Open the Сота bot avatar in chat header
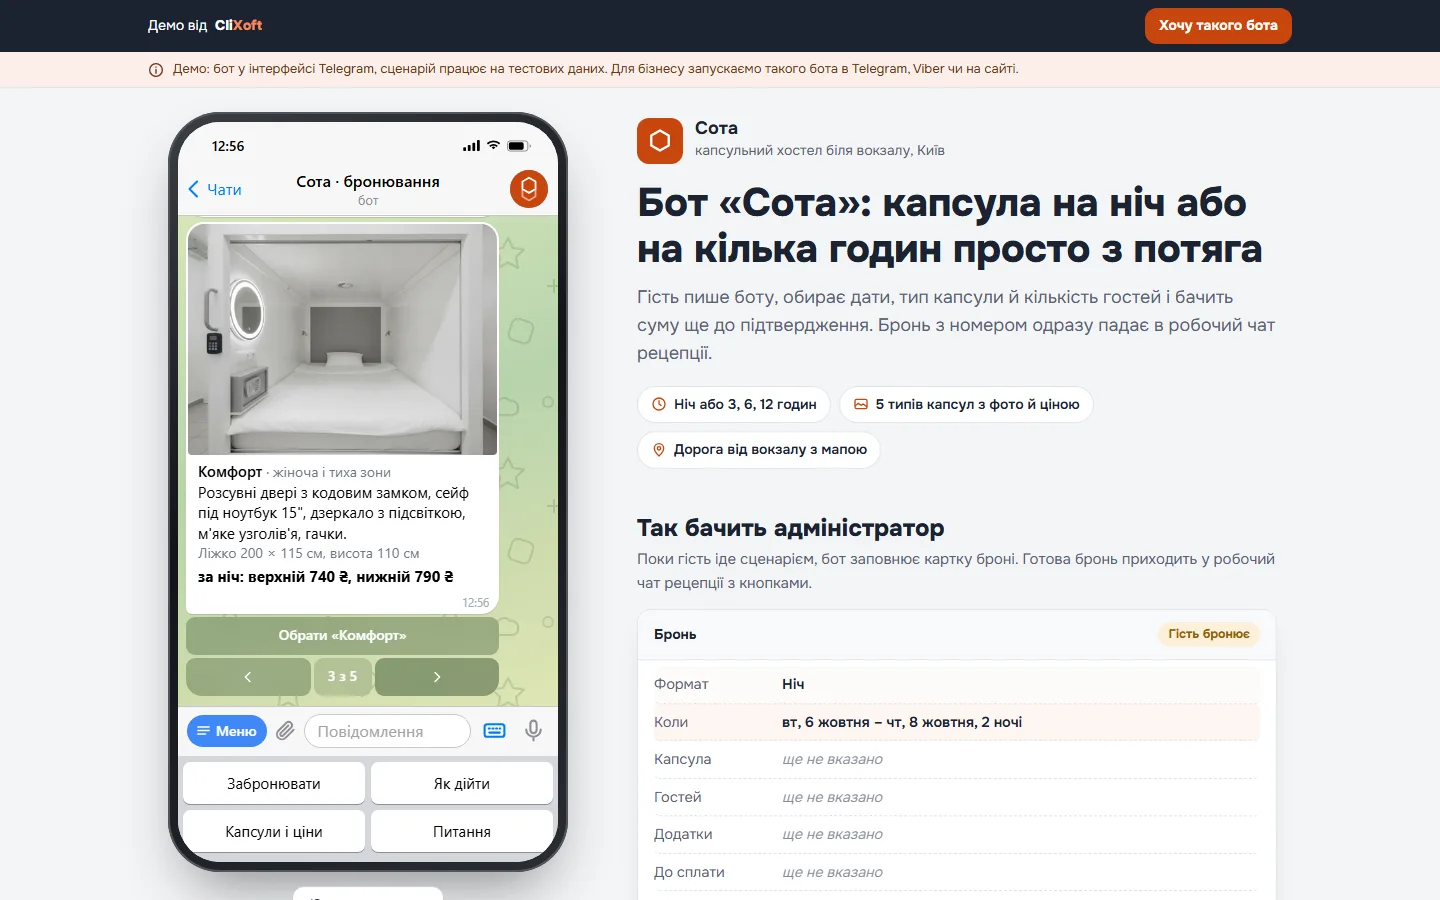This screenshot has width=1440, height=900. pos(529,188)
